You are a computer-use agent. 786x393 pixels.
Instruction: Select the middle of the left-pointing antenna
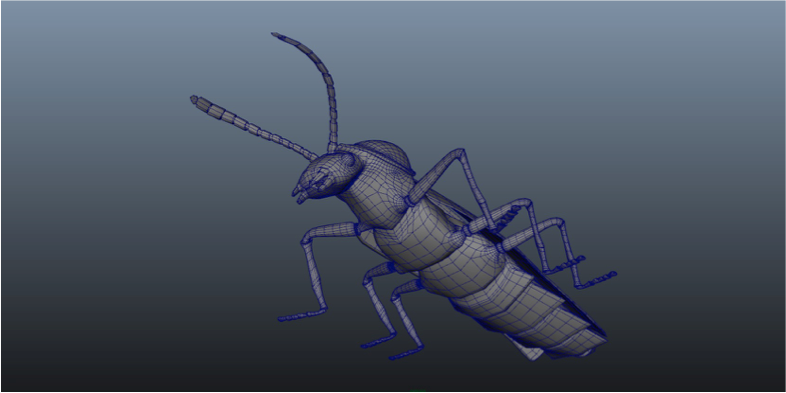click(256, 129)
